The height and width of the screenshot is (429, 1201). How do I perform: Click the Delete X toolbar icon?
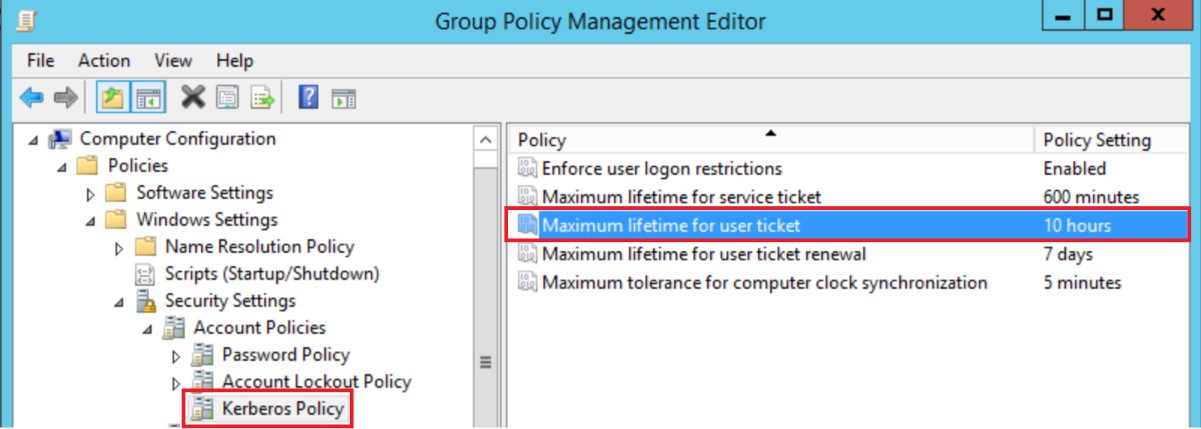(x=192, y=97)
